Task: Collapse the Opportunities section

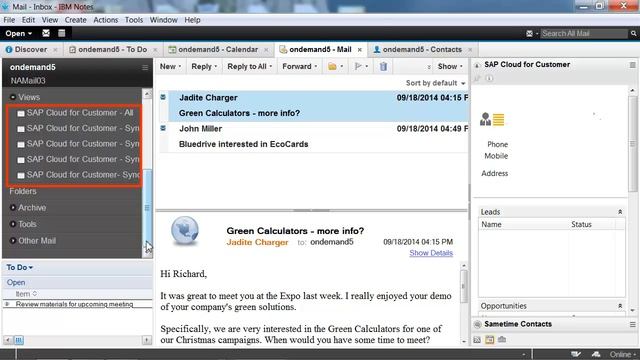Action: [620, 306]
